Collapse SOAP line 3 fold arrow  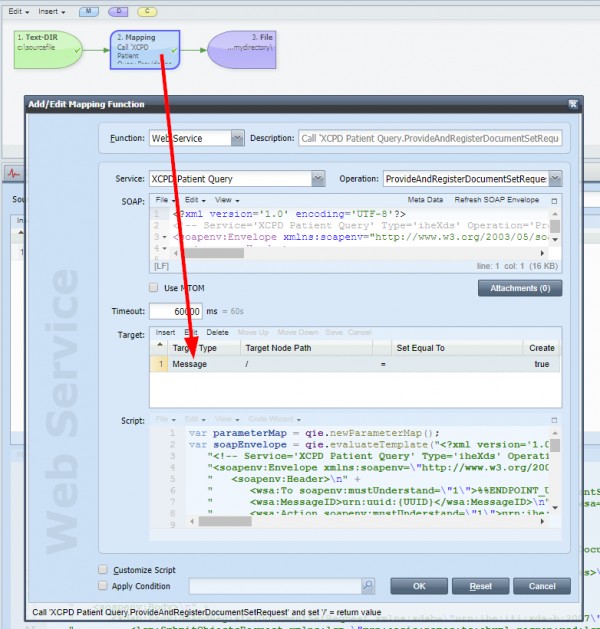click(x=164, y=237)
